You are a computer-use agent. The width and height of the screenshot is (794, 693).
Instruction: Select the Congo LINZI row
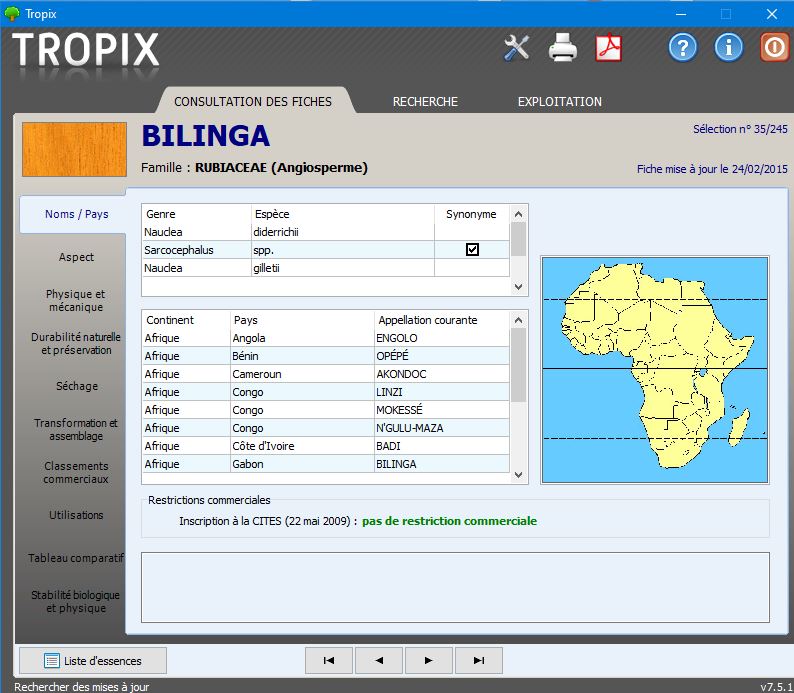326,392
